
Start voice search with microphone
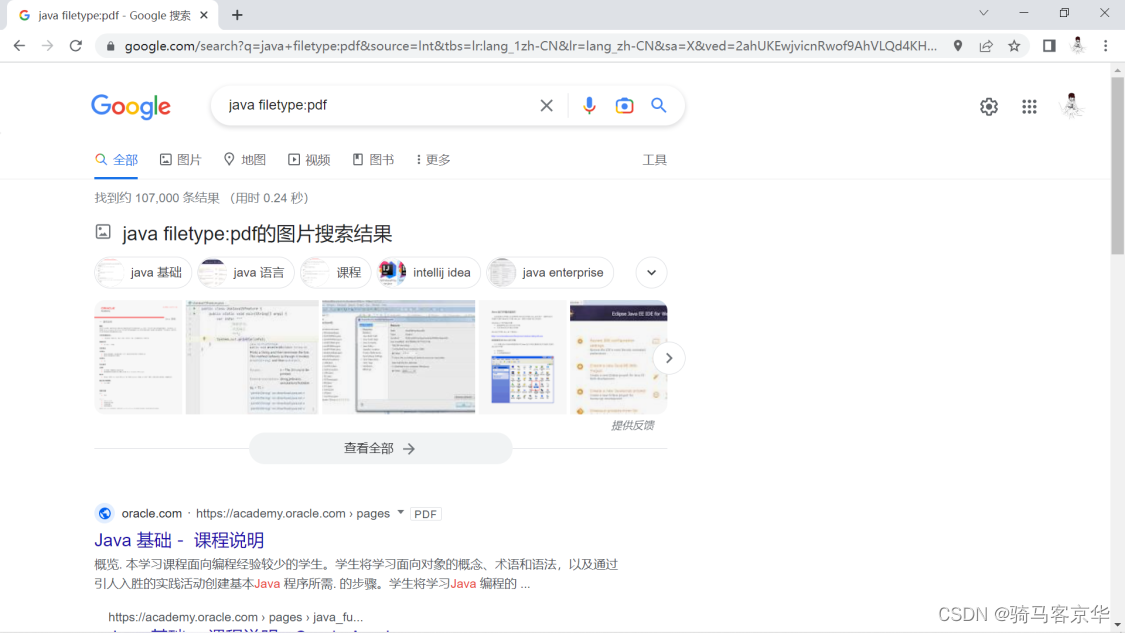click(x=589, y=106)
